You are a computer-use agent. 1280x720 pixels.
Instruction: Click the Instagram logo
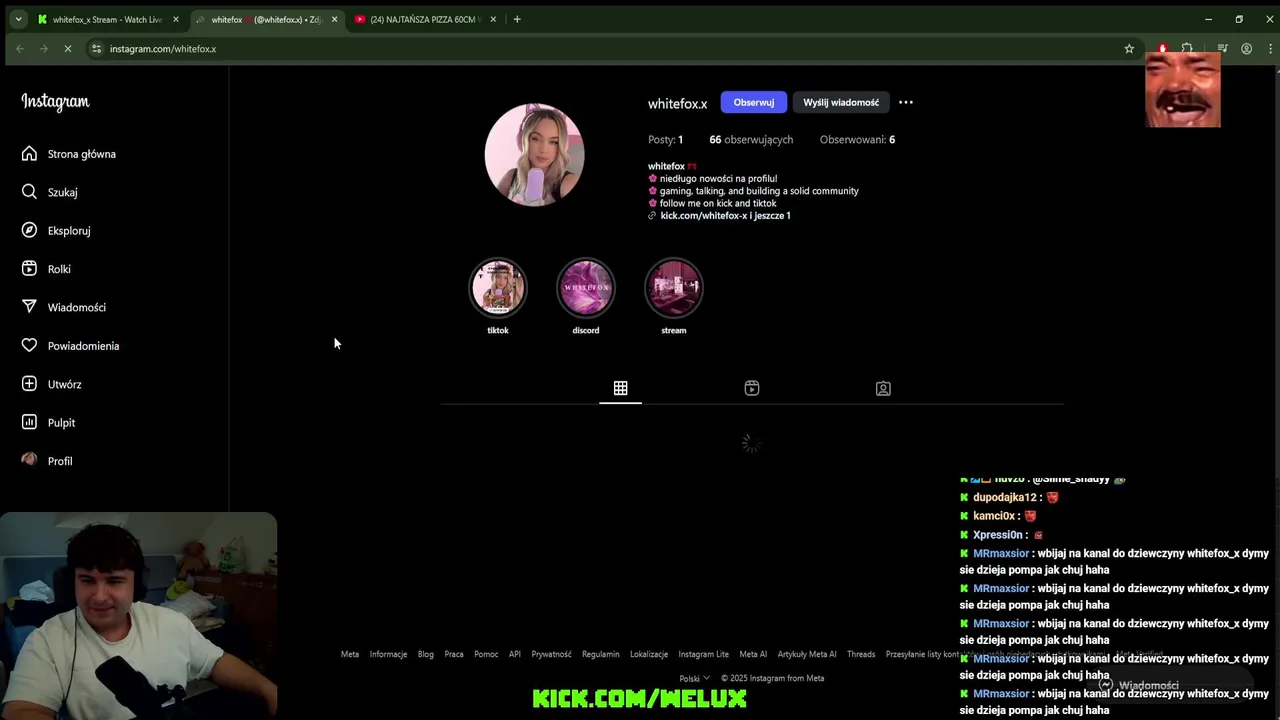[55, 102]
